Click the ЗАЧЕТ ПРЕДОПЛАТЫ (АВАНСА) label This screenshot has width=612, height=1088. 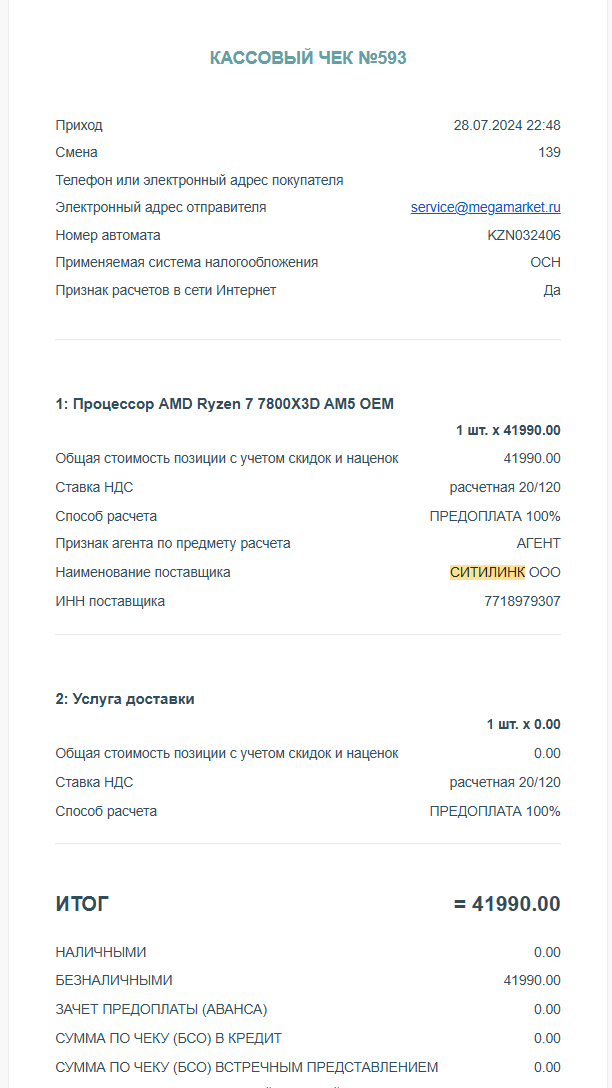[x=162, y=1010]
